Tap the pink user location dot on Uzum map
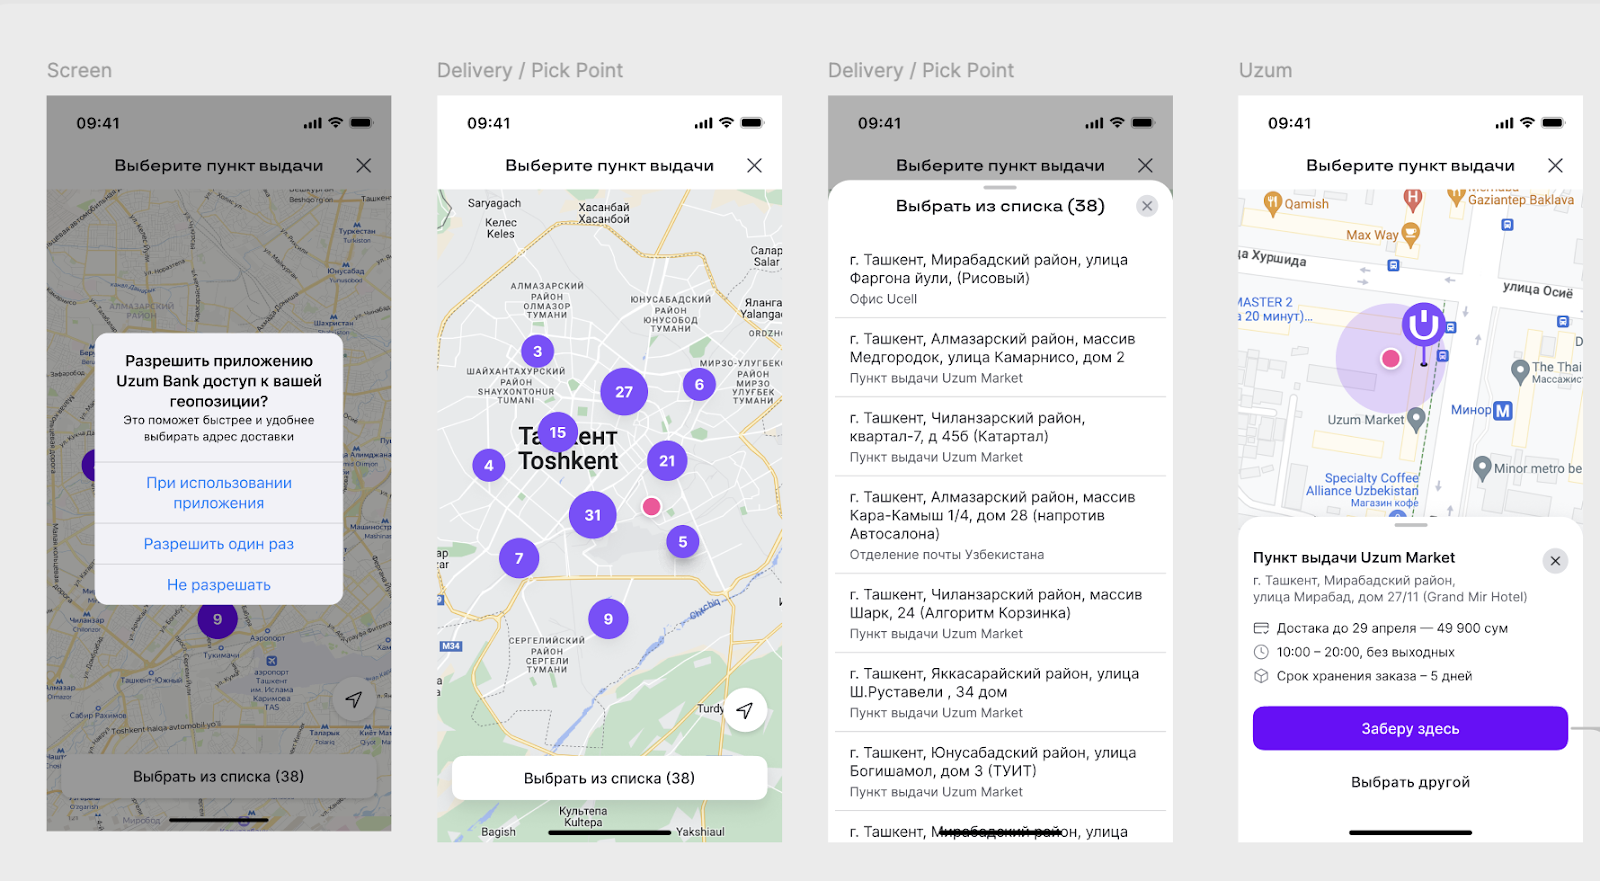The width and height of the screenshot is (1600, 881). coord(1390,358)
